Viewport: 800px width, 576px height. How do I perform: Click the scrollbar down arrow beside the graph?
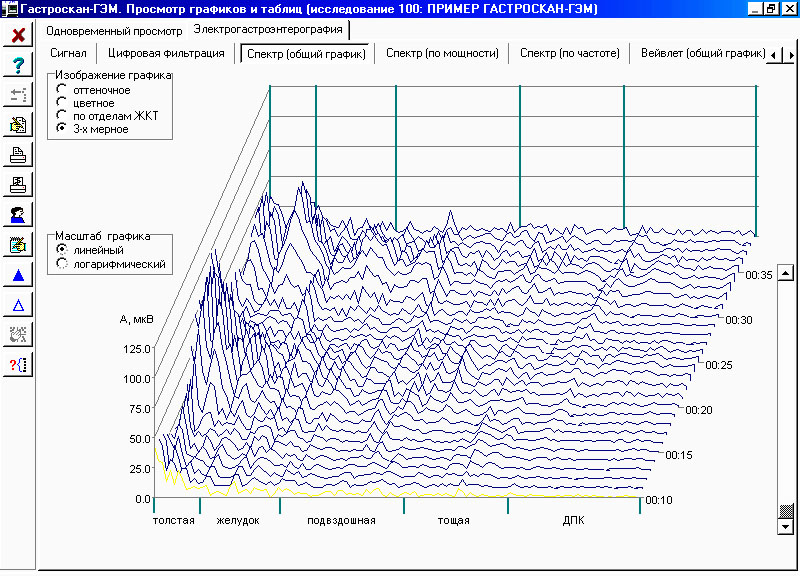pos(785,526)
